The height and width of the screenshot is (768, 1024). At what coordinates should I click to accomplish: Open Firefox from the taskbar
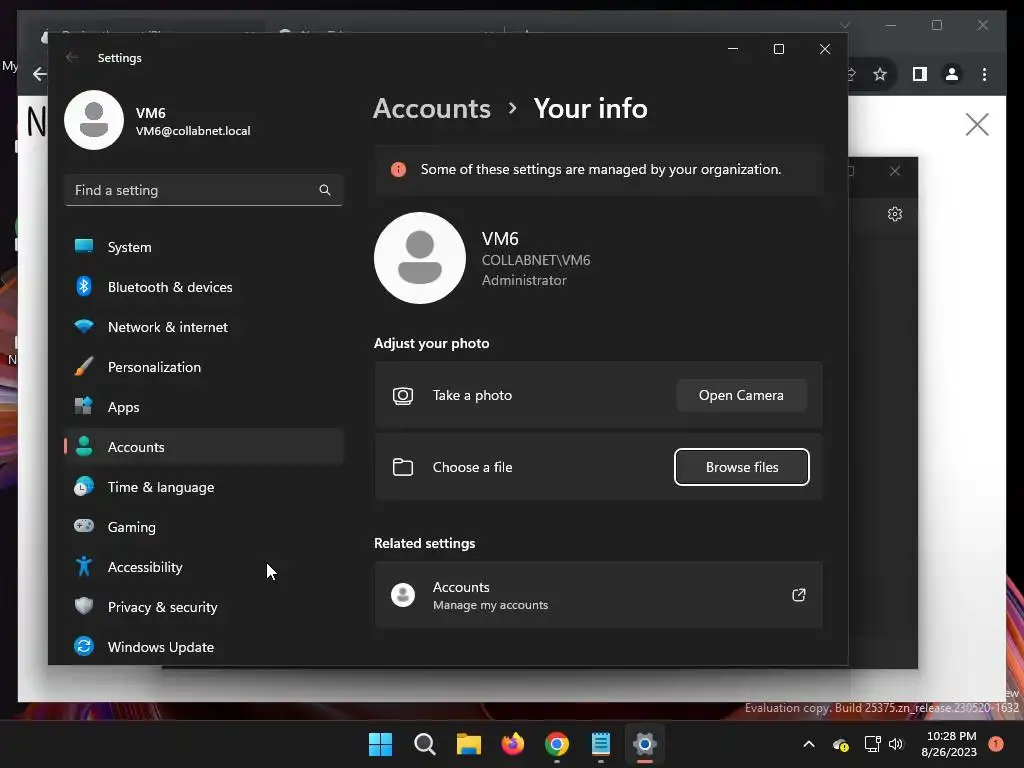pos(513,744)
